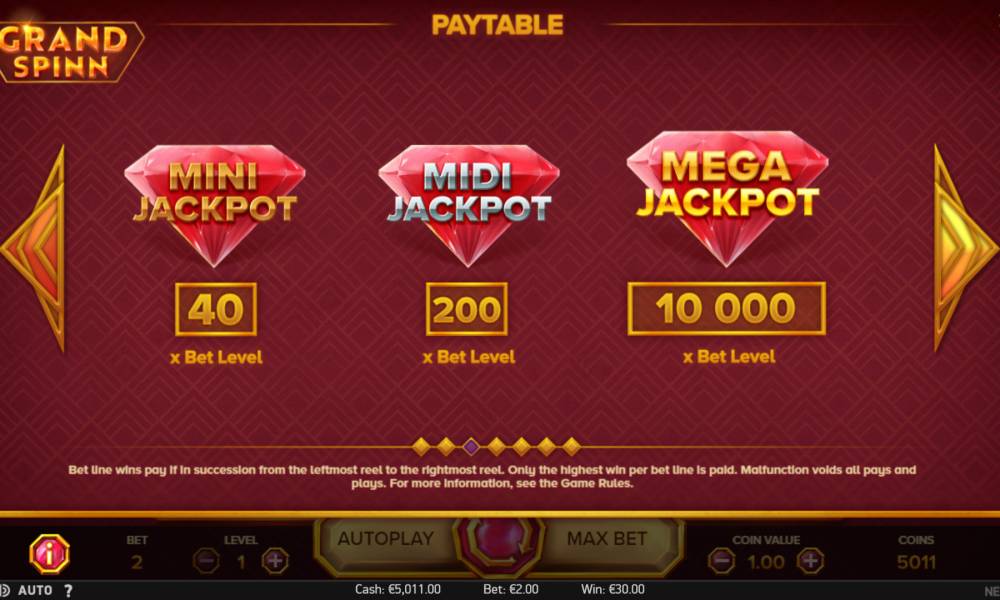
Task: Raise the coin value with plus
Action: [811, 561]
